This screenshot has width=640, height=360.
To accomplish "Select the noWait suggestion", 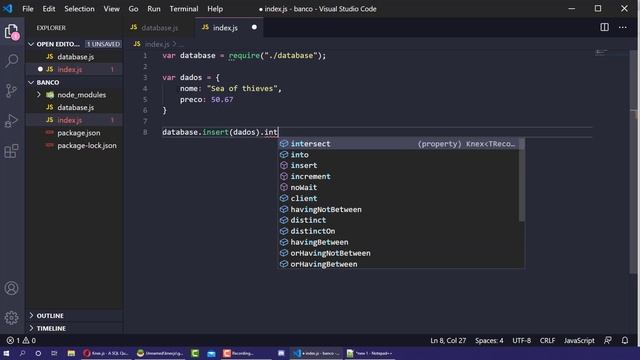I will 399,187.
